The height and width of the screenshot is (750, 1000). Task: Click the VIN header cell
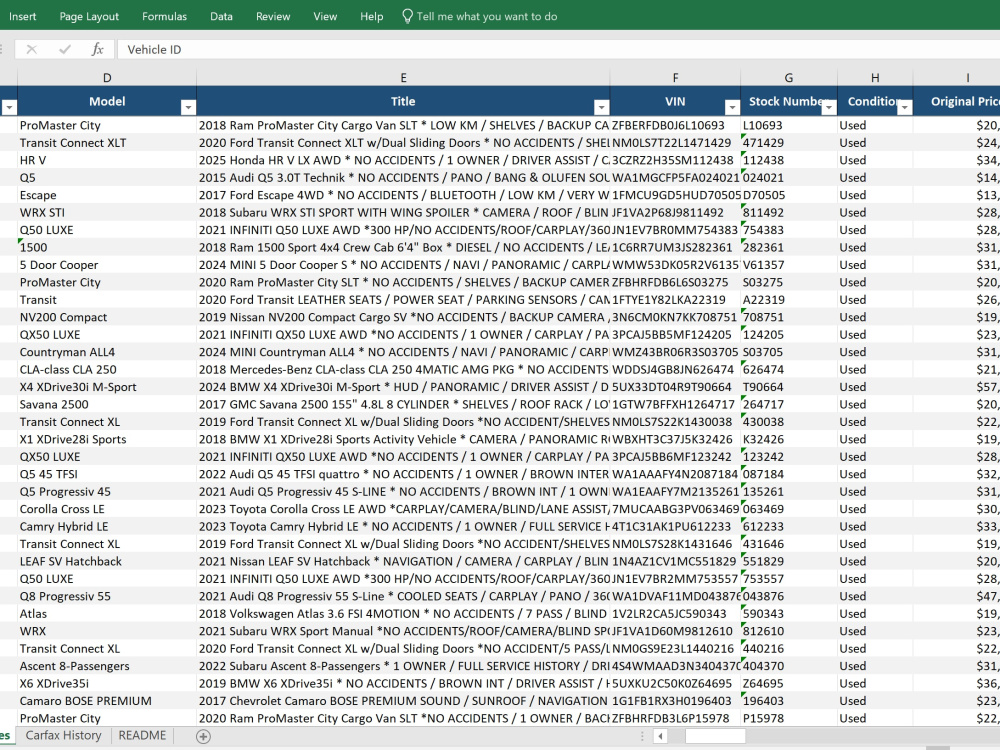click(x=675, y=101)
